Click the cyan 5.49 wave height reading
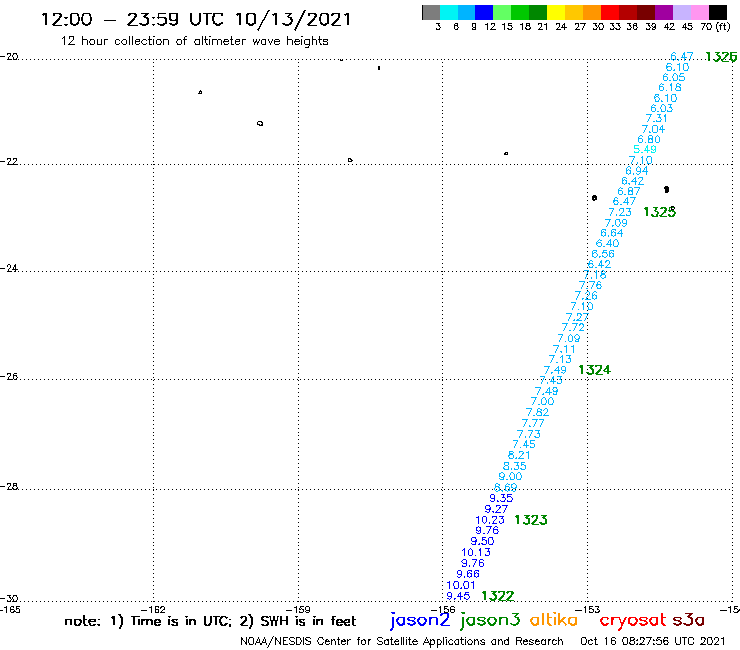The width and height of the screenshot is (740, 650). click(645, 150)
